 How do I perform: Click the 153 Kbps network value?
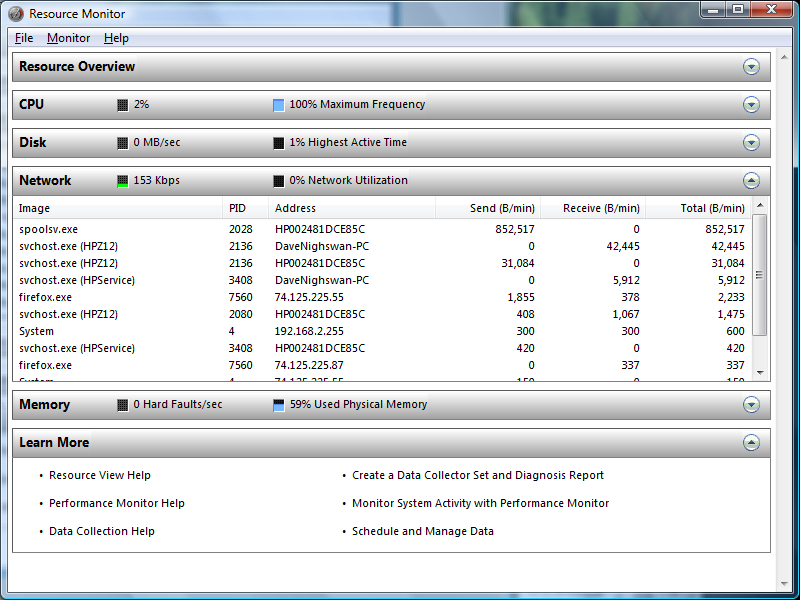157,181
